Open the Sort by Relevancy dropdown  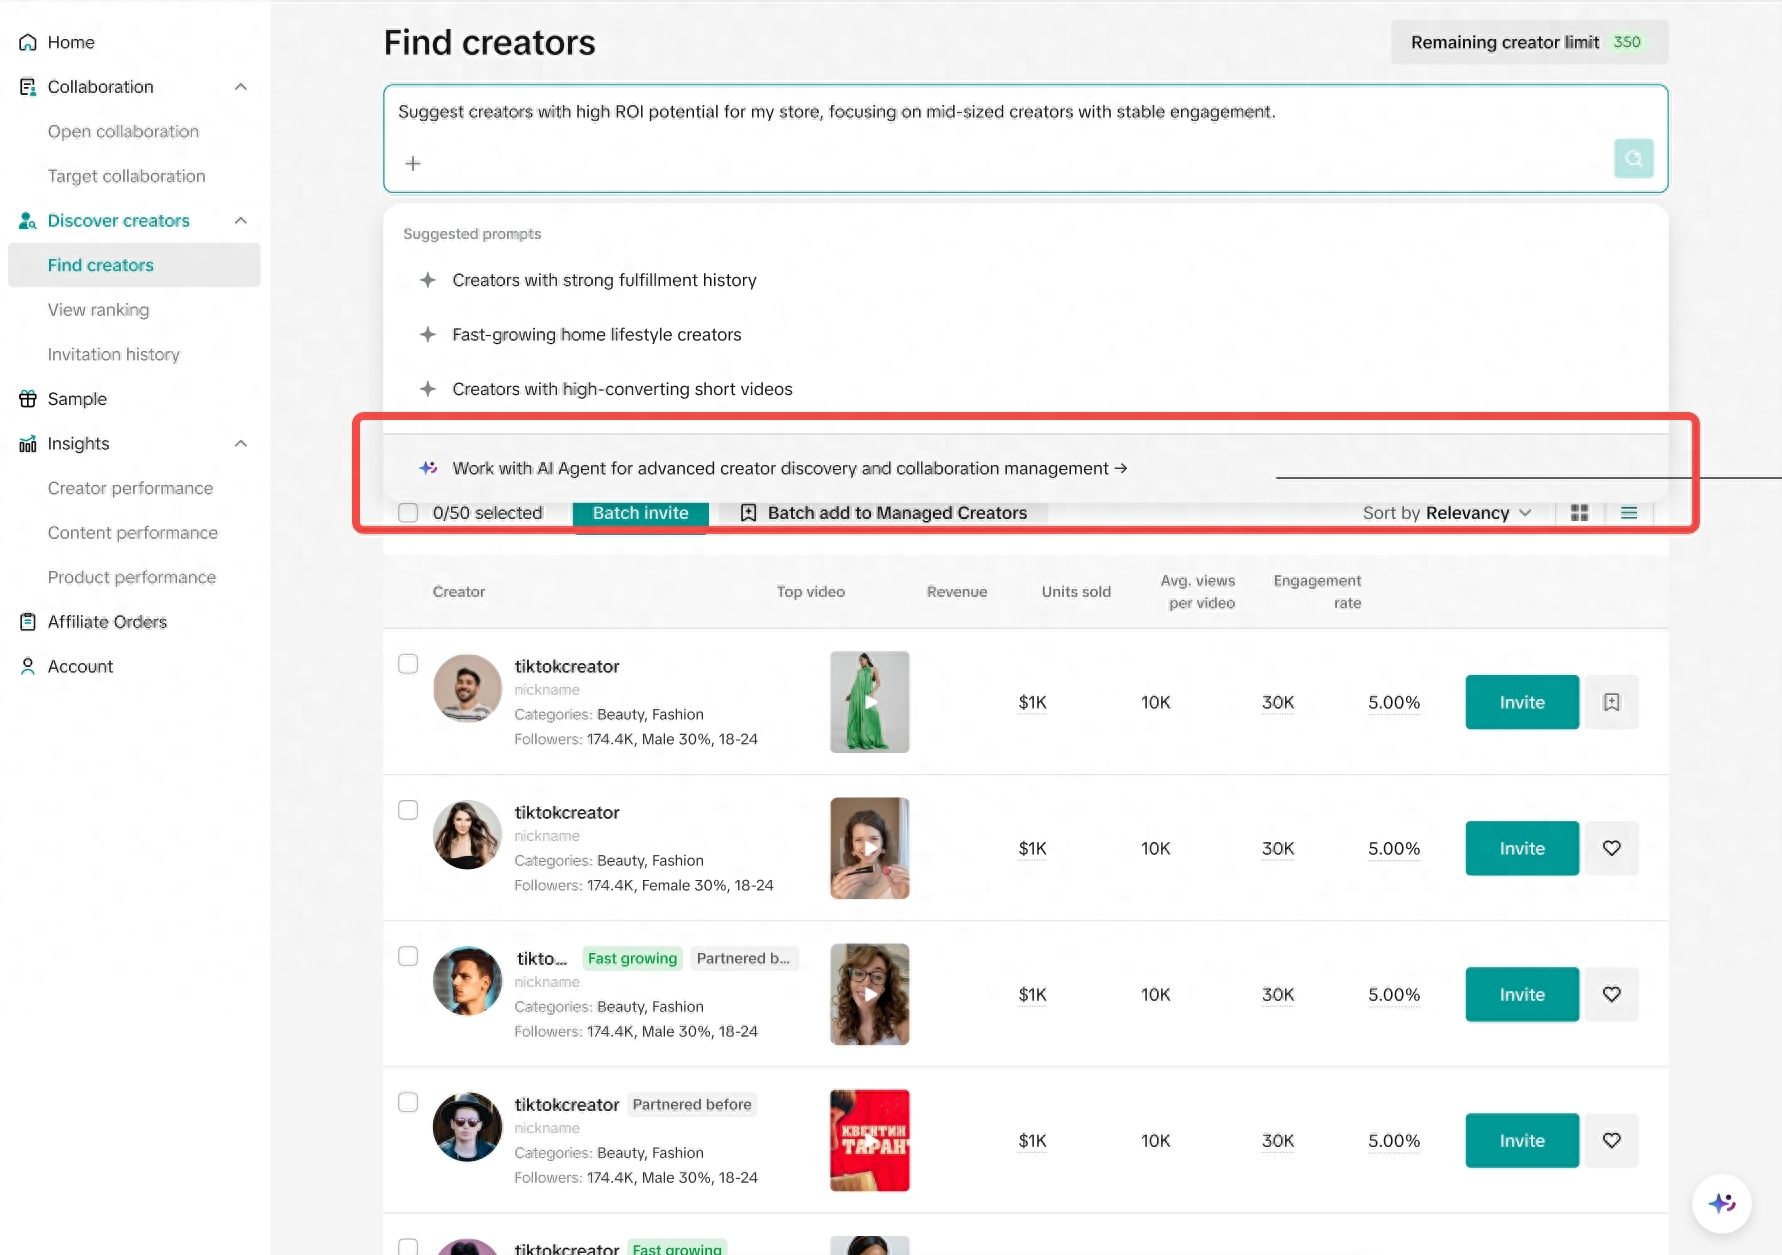(x=1447, y=513)
